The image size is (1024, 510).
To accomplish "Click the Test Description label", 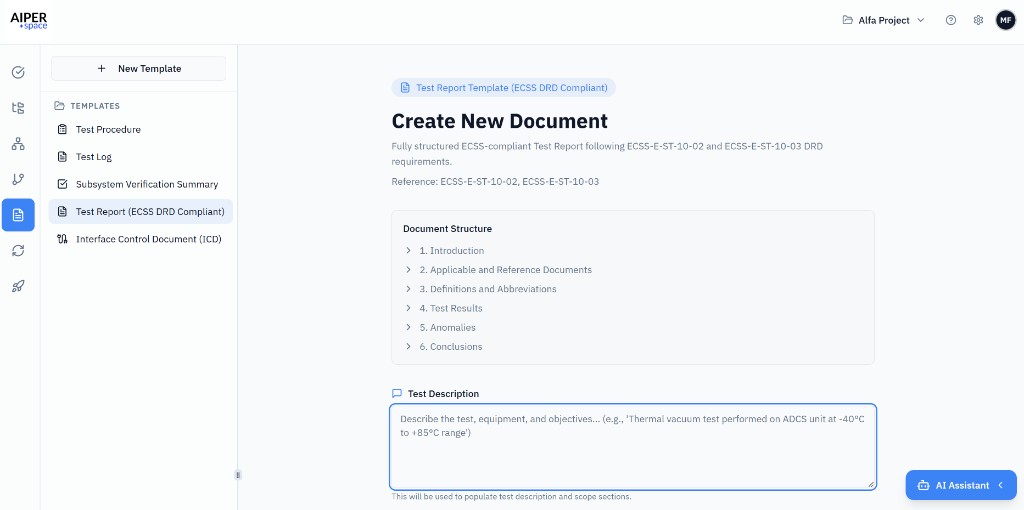I will [x=443, y=394].
